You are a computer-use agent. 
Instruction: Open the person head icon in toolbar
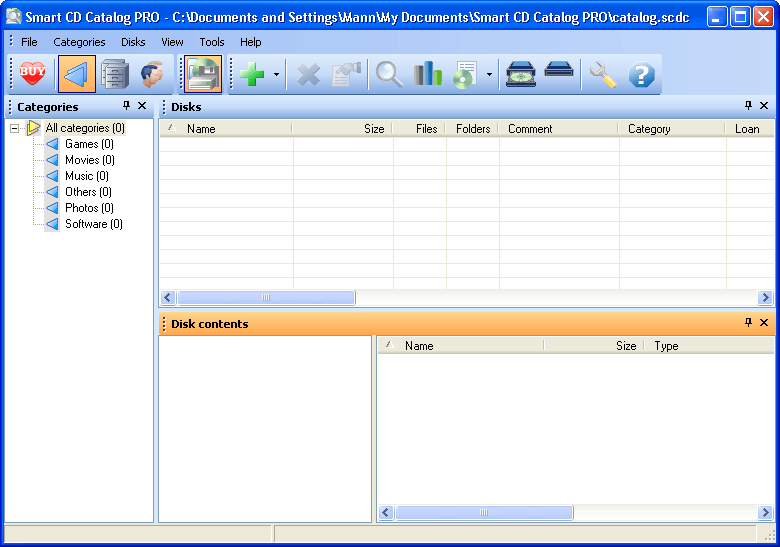pyautogui.click(x=152, y=74)
